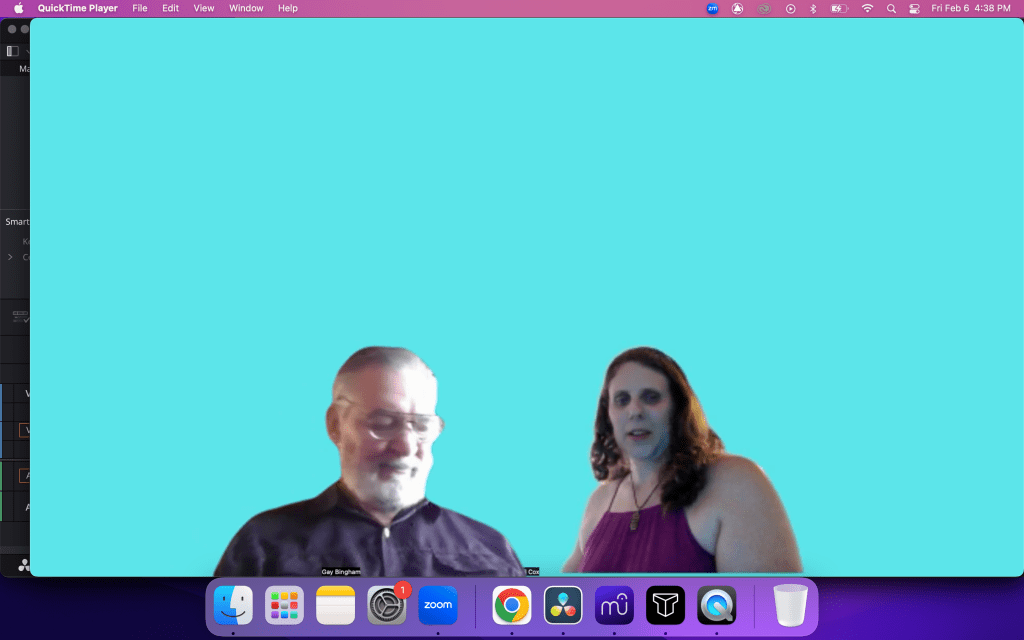Screen dimensions: 1024x640
Task: Click the Zoom status icon in menu bar
Action: (x=712, y=8)
